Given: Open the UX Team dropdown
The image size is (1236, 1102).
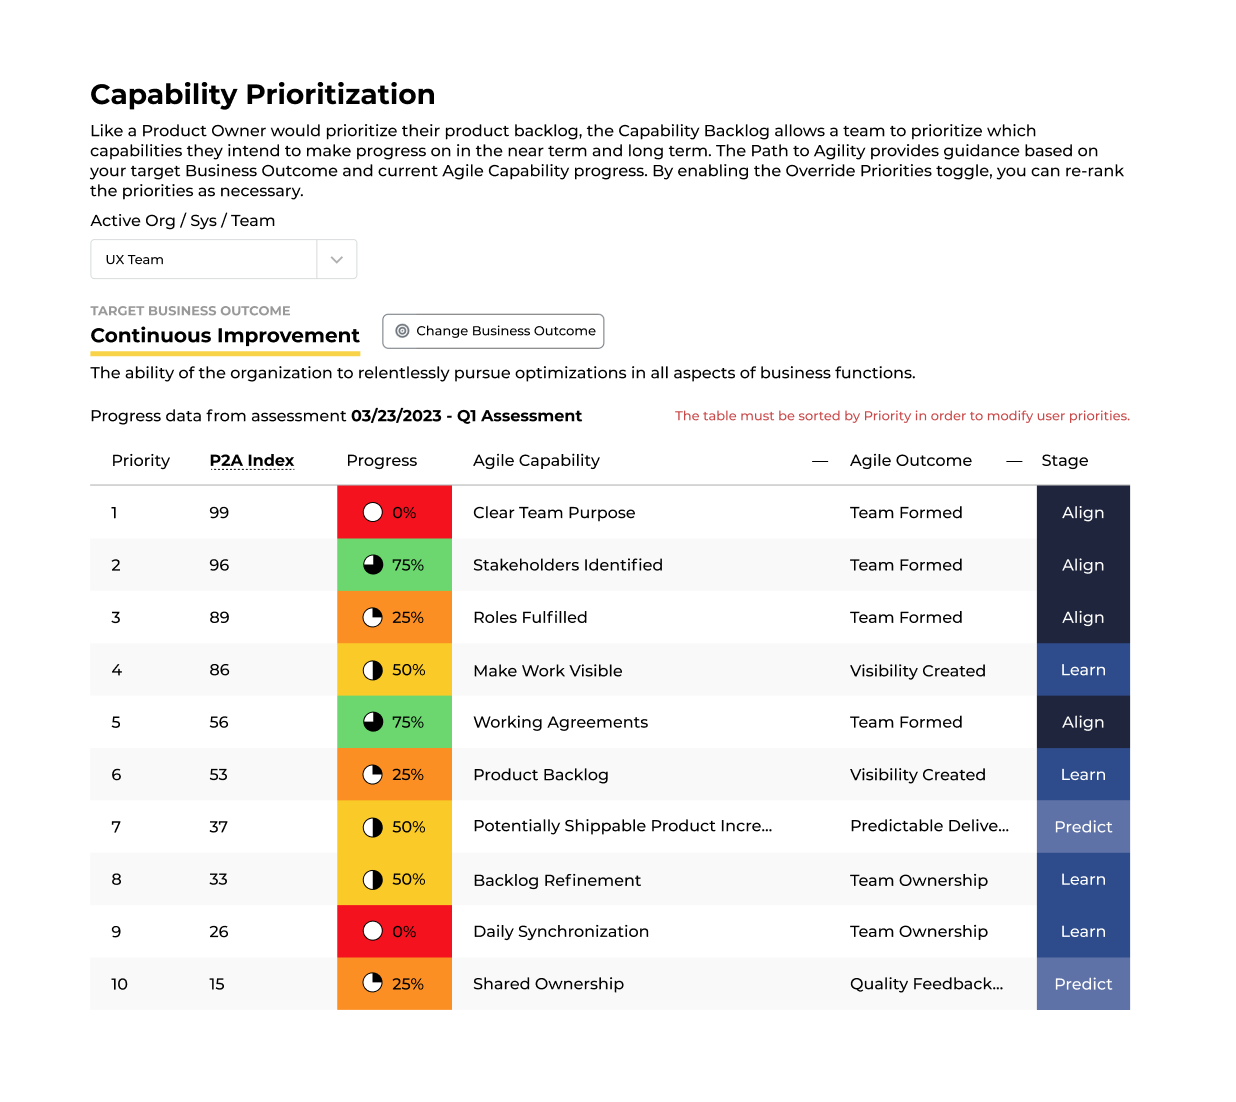Looking at the screenshot, I should point(204,259).
